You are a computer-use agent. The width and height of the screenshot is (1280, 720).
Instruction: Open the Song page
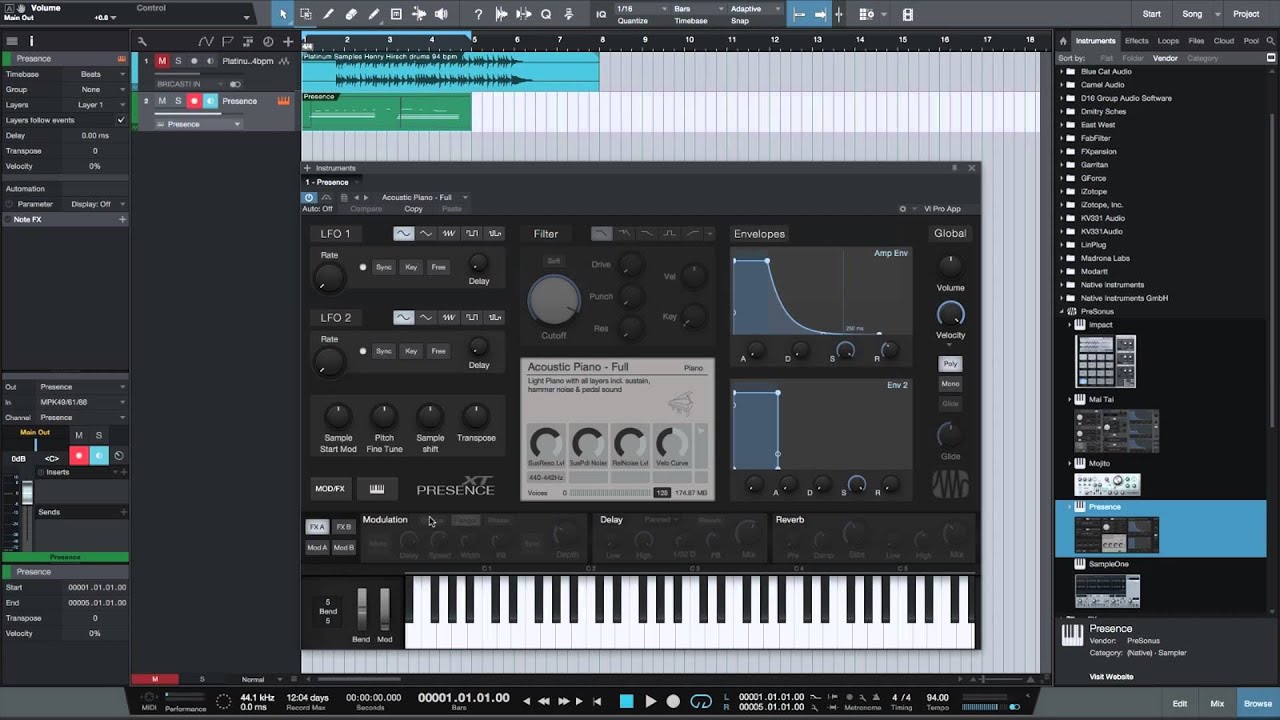pos(1193,14)
